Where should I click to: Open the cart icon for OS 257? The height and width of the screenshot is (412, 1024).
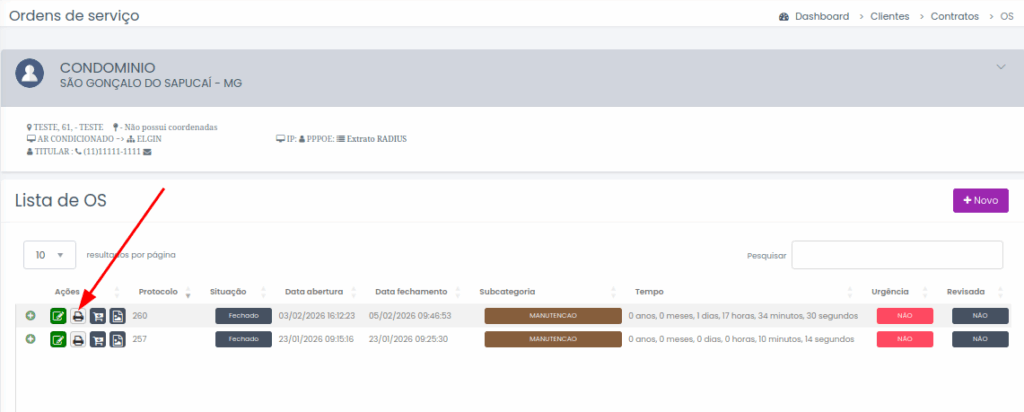98,340
